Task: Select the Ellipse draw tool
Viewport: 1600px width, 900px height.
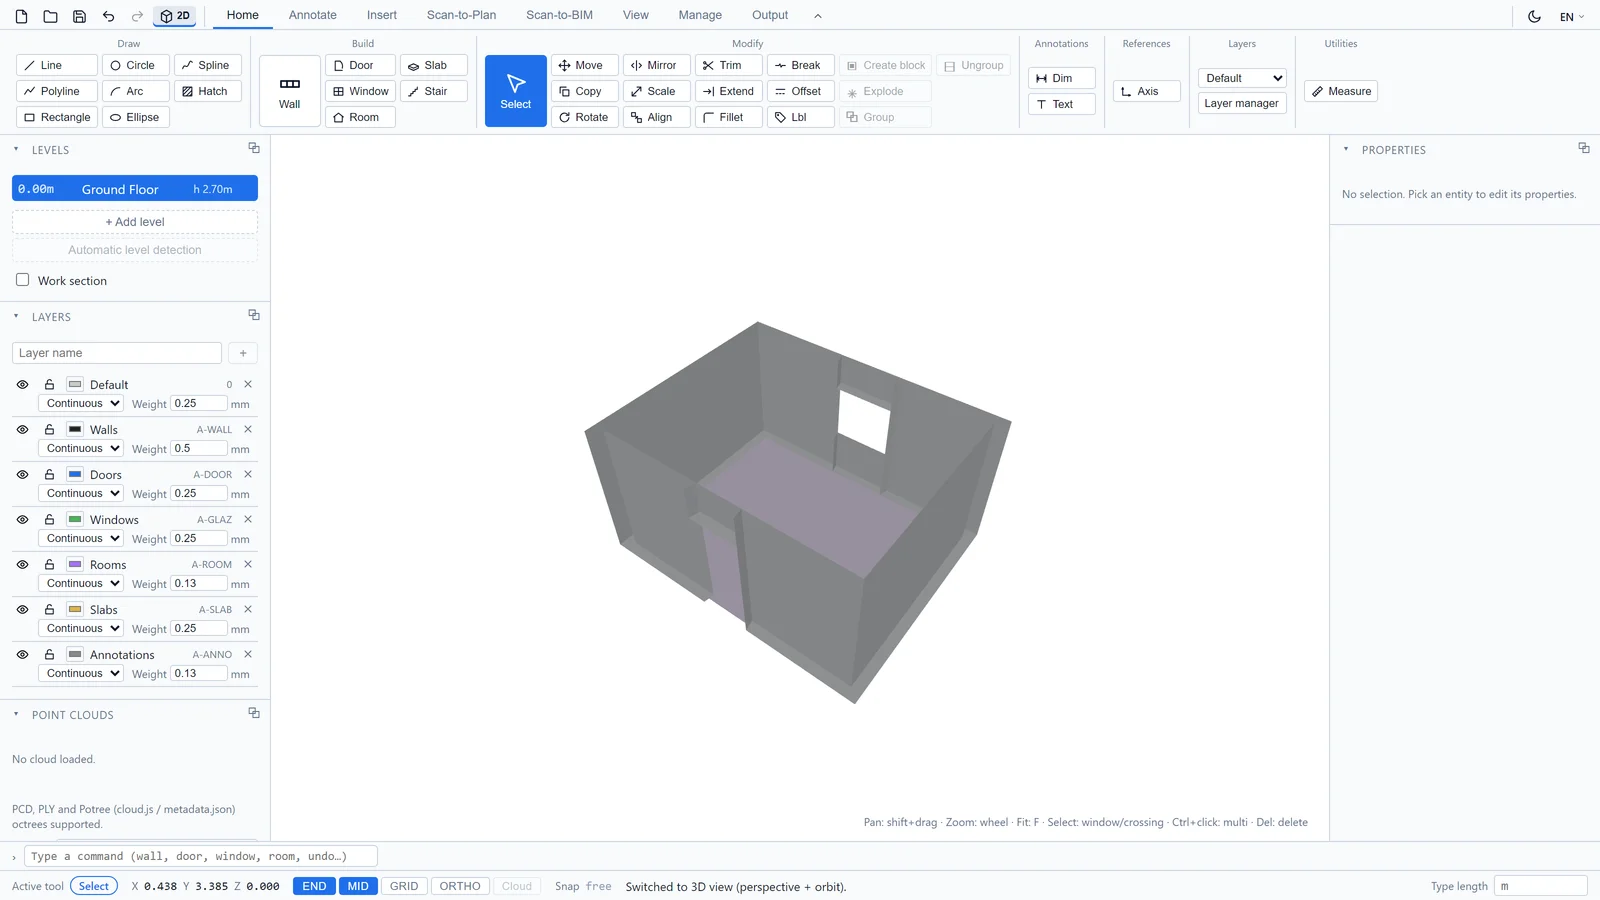Action: pyautogui.click(x=136, y=117)
